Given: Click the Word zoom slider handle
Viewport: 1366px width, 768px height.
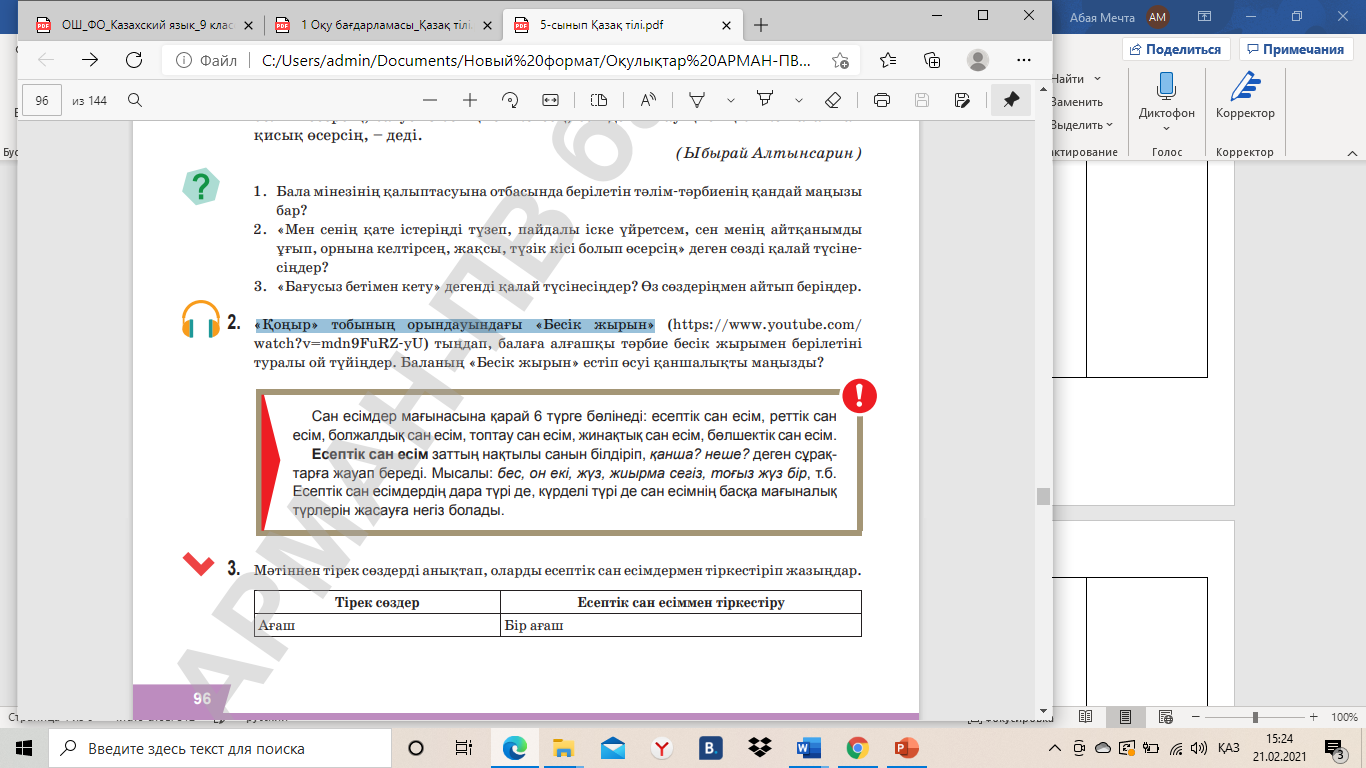Looking at the screenshot, I should pos(1255,717).
